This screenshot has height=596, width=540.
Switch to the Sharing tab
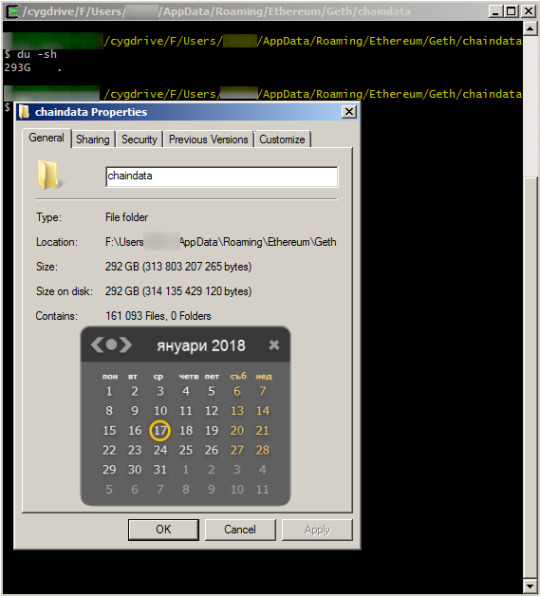coord(93,139)
